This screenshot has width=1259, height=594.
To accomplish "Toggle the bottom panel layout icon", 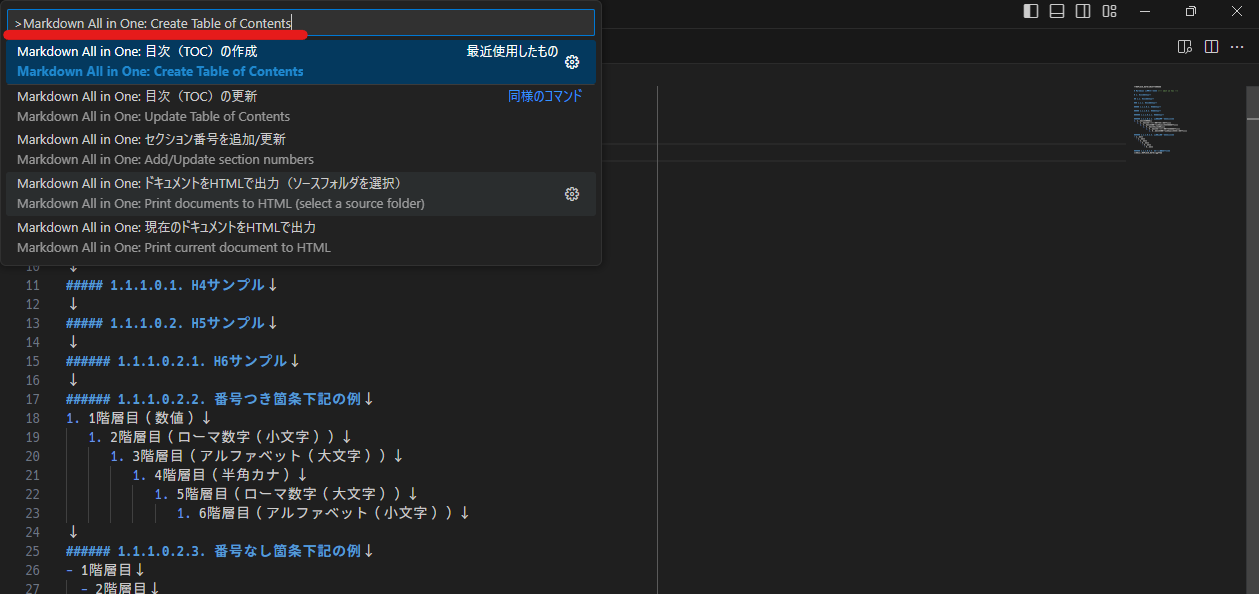I will pos(1057,11).
